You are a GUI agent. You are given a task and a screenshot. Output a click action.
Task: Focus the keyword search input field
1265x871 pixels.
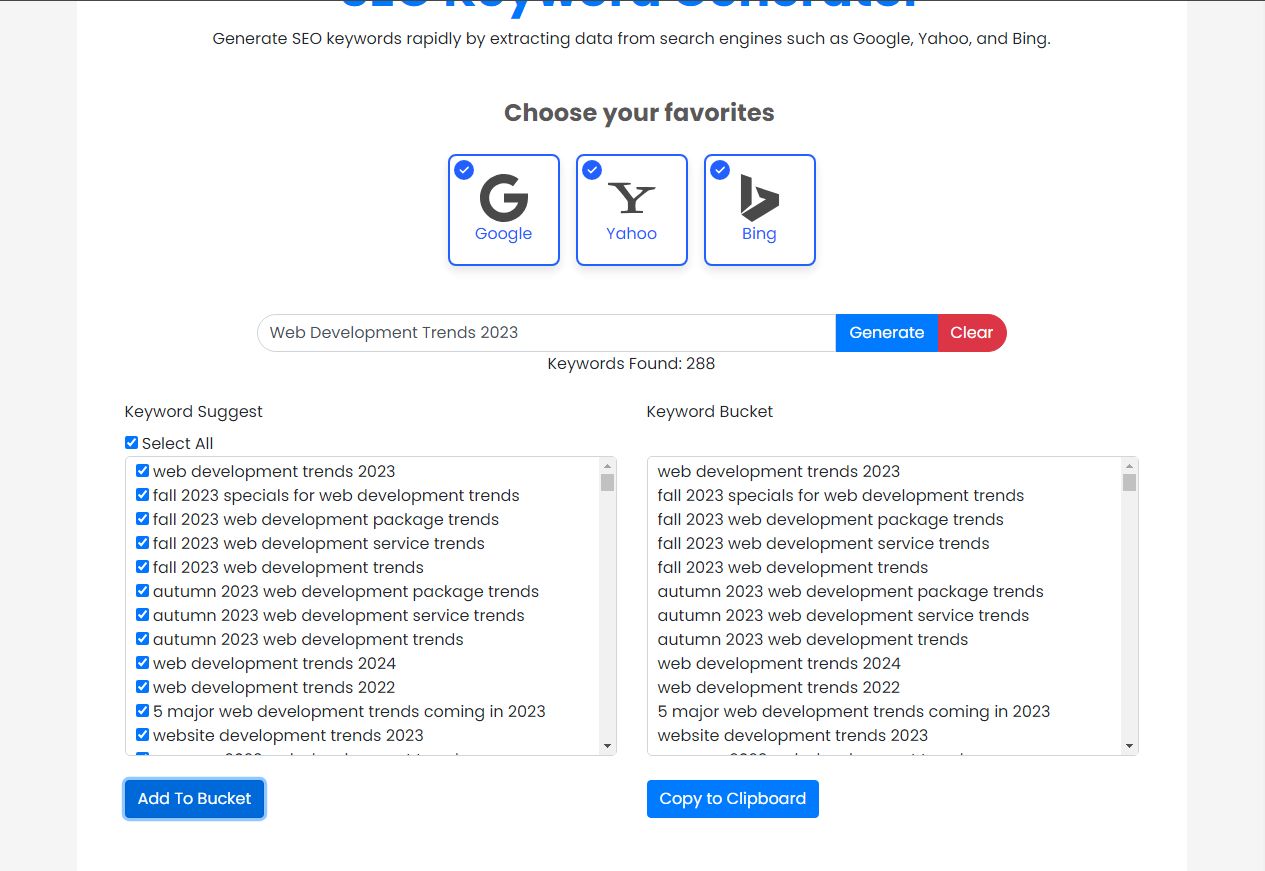click(x=546, y=333)
